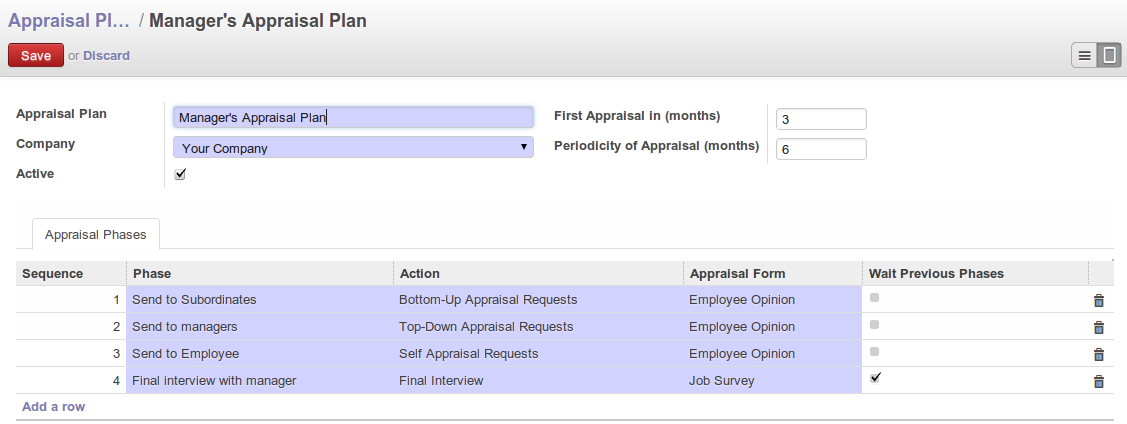Open the Company dropdown
This screenshot has width=1127, height=424.
point(353,148)
